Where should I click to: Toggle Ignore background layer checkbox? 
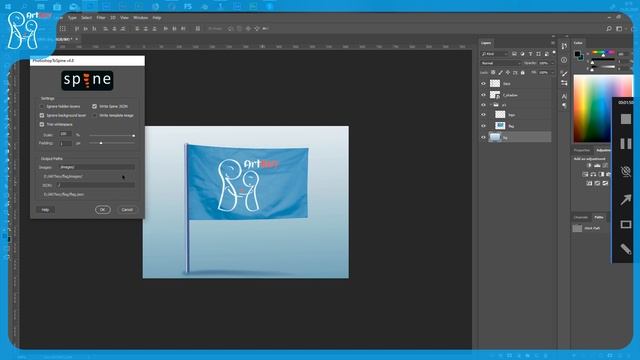(x=42, y=116)
